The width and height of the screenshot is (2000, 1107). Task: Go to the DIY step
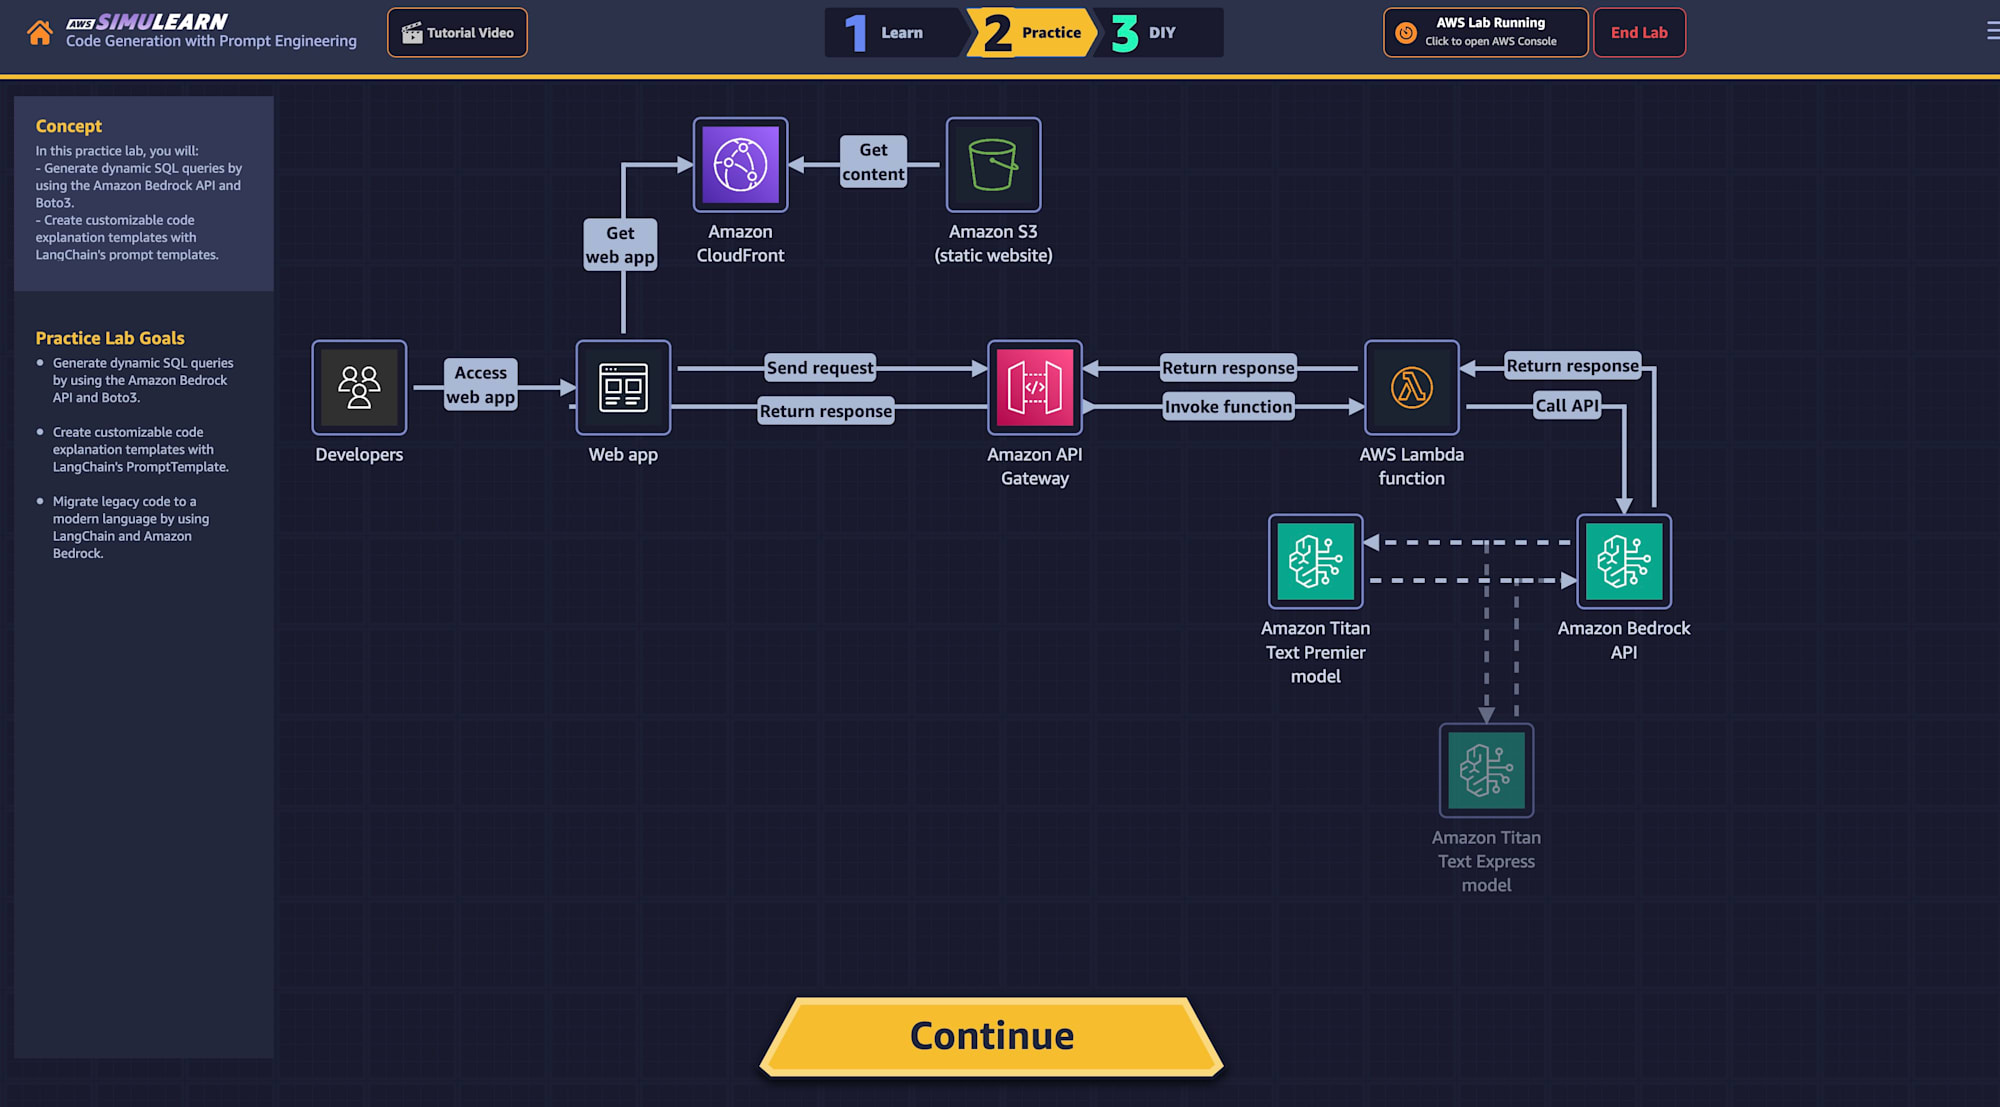pyautogui.click(x=1160, y=33)
